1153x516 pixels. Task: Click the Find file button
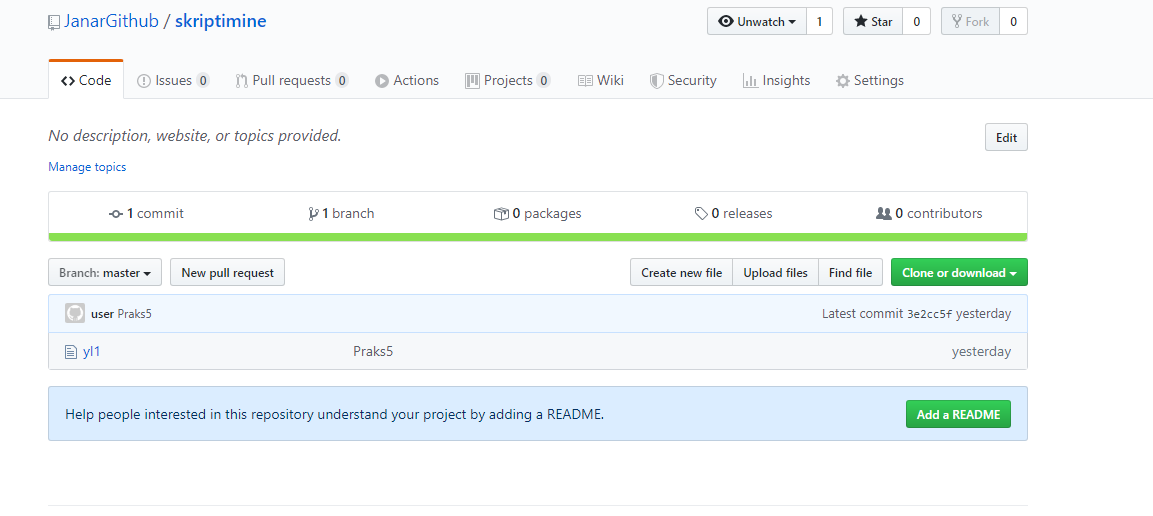[x=850, y=273]
